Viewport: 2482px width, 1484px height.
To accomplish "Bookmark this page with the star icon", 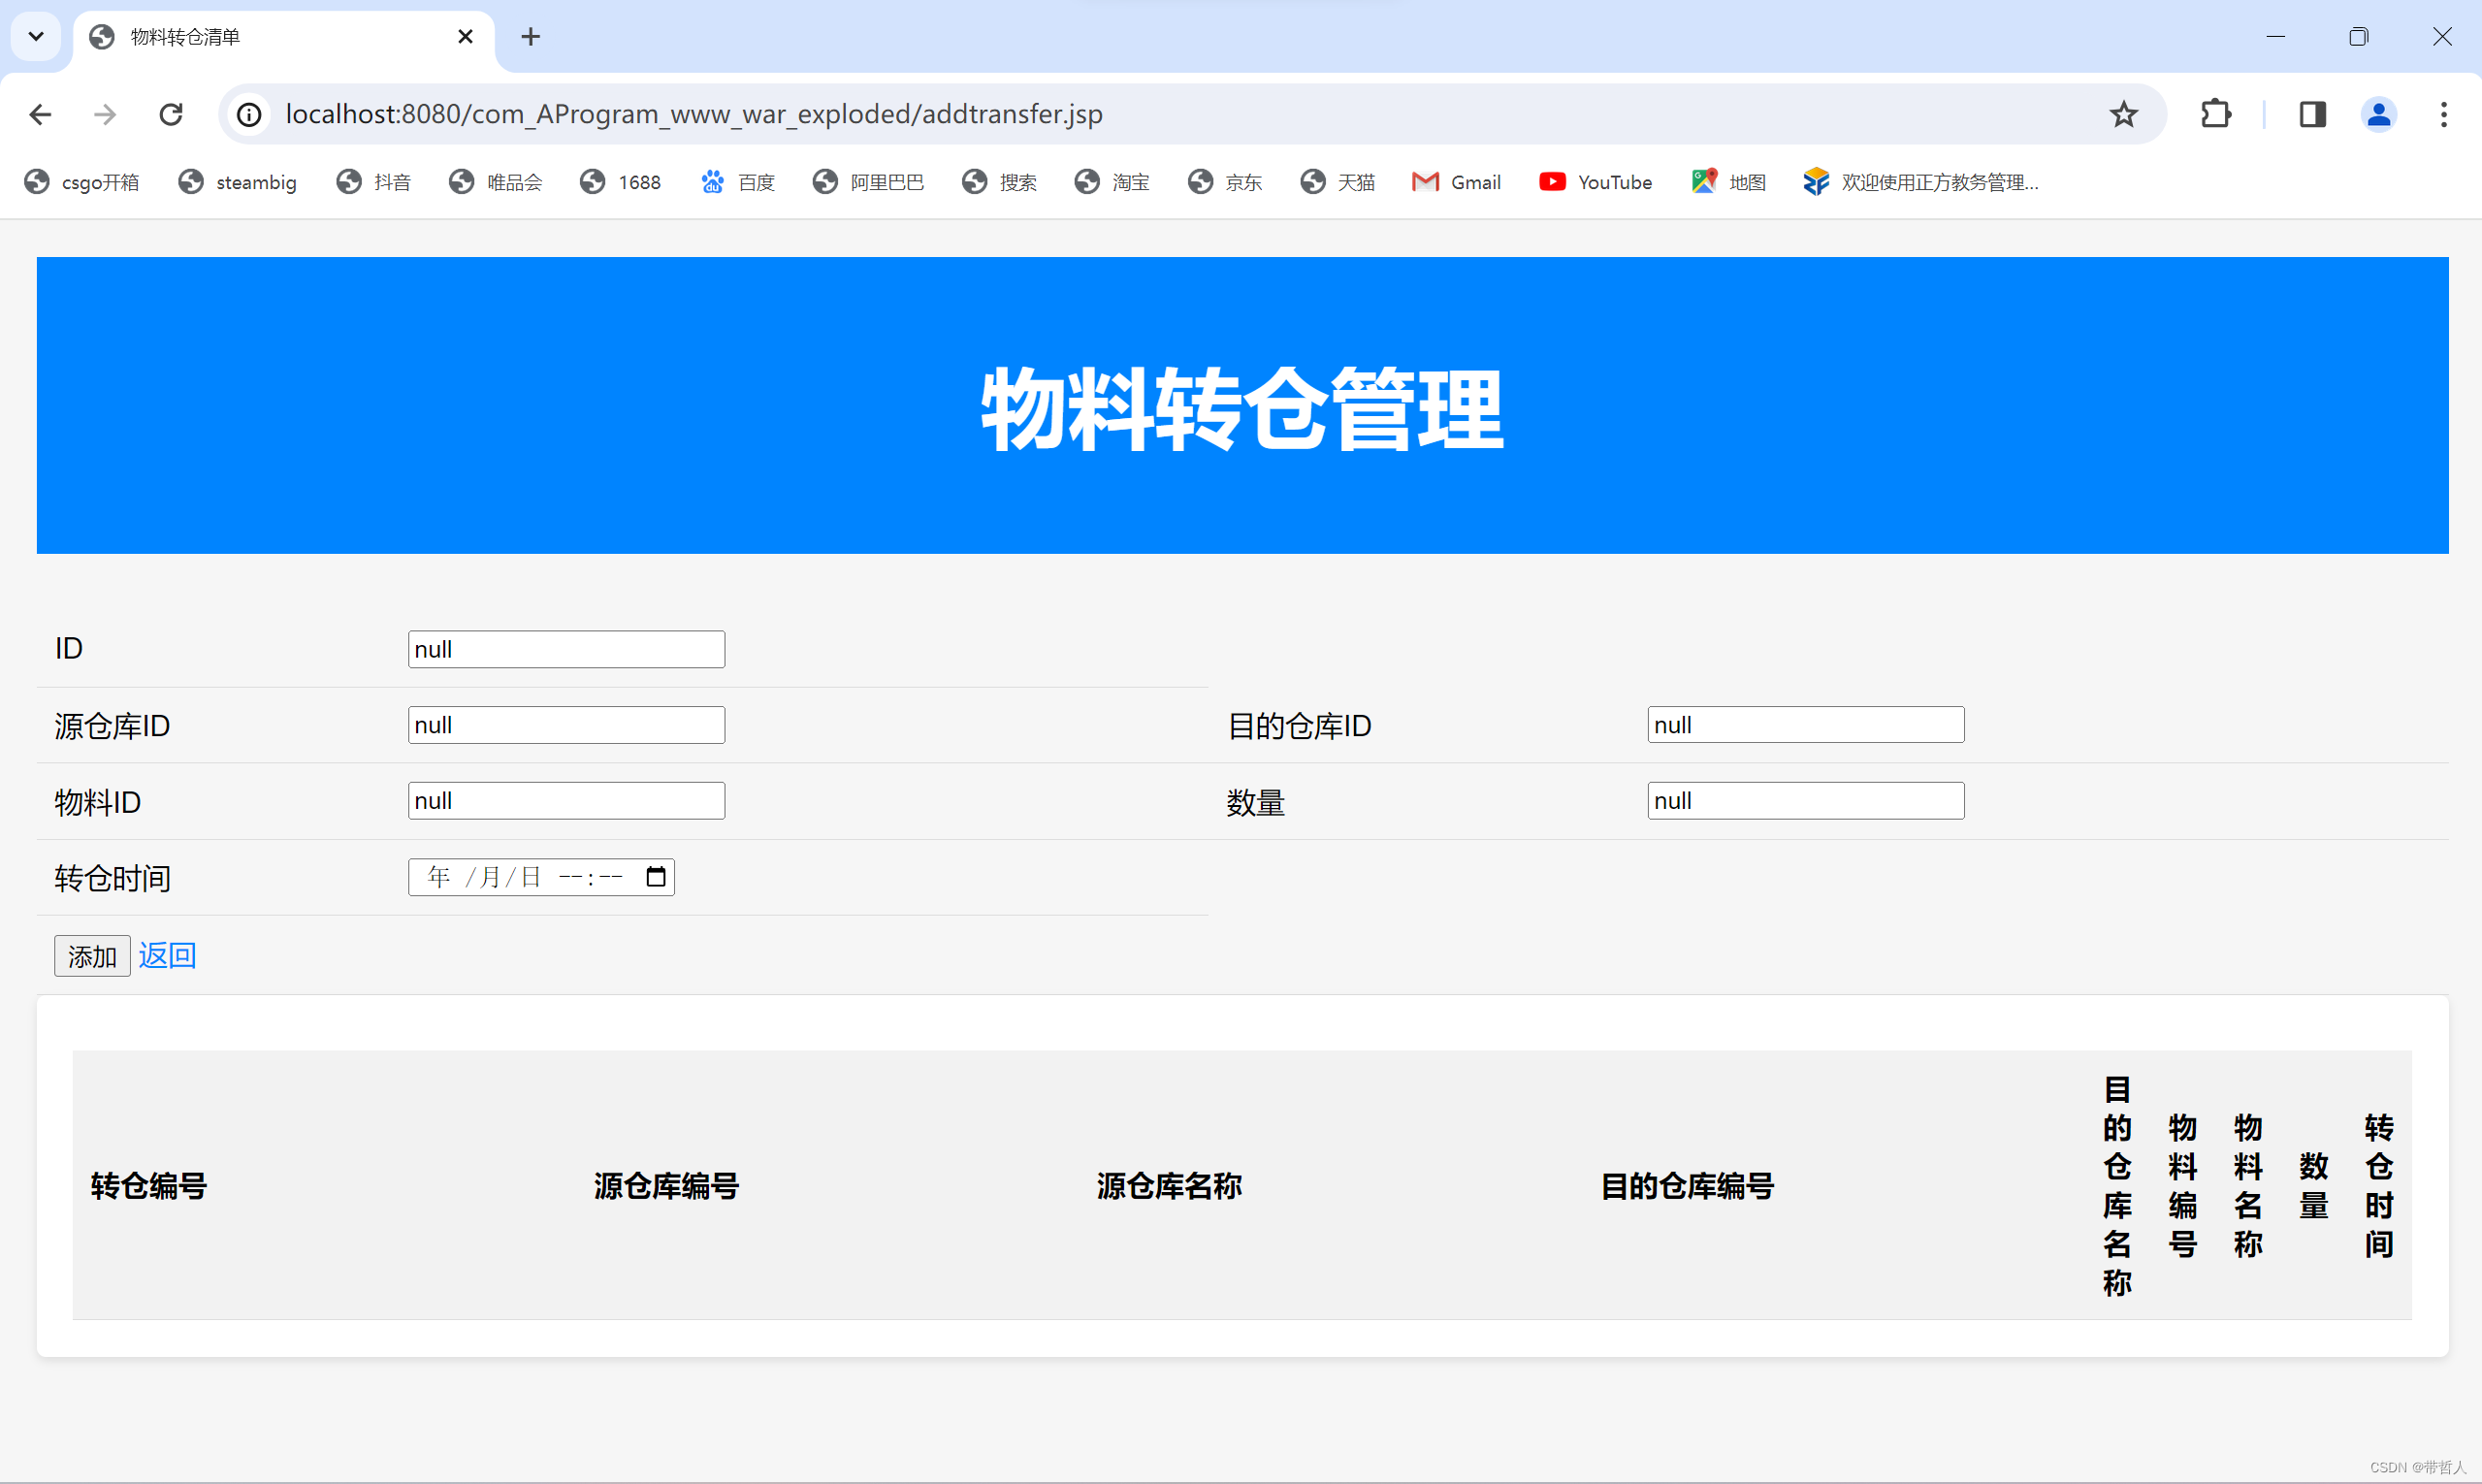I will [2123, 114].
